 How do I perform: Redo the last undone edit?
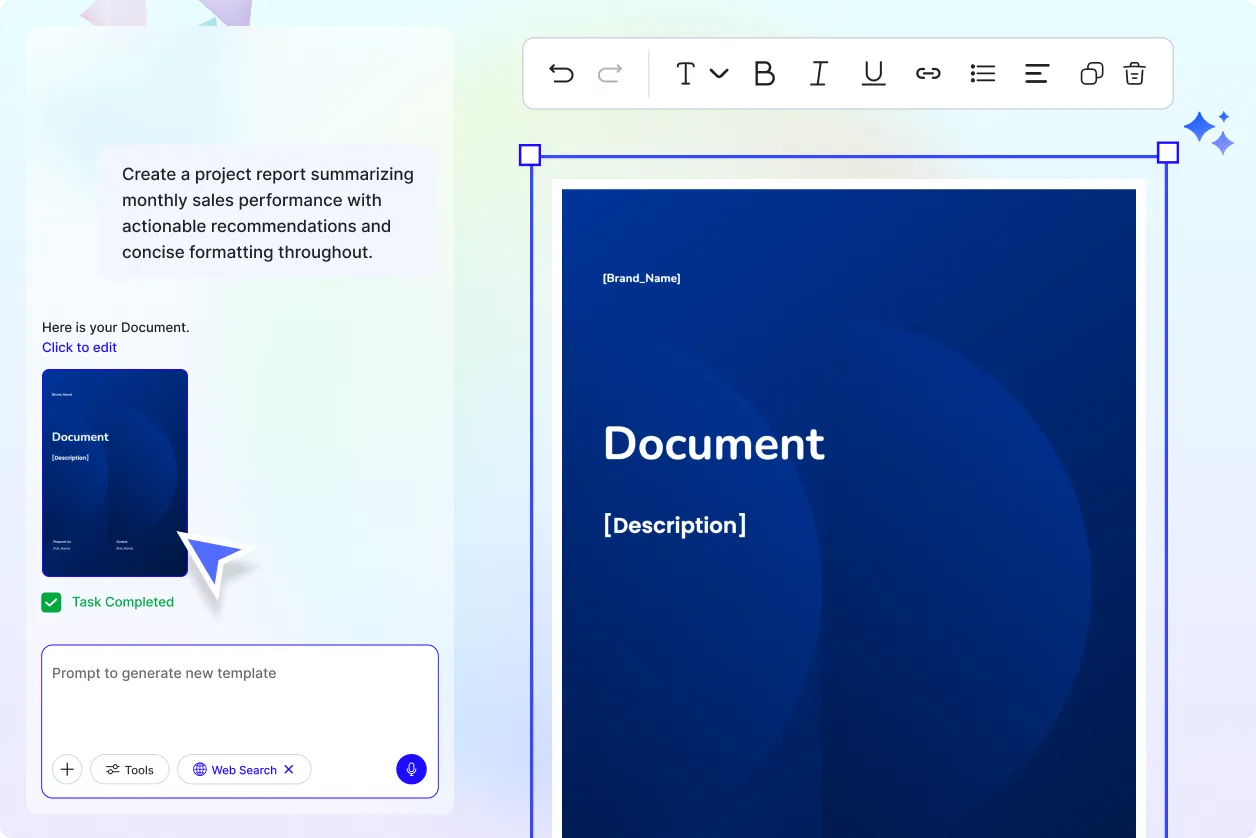point(610,73)
